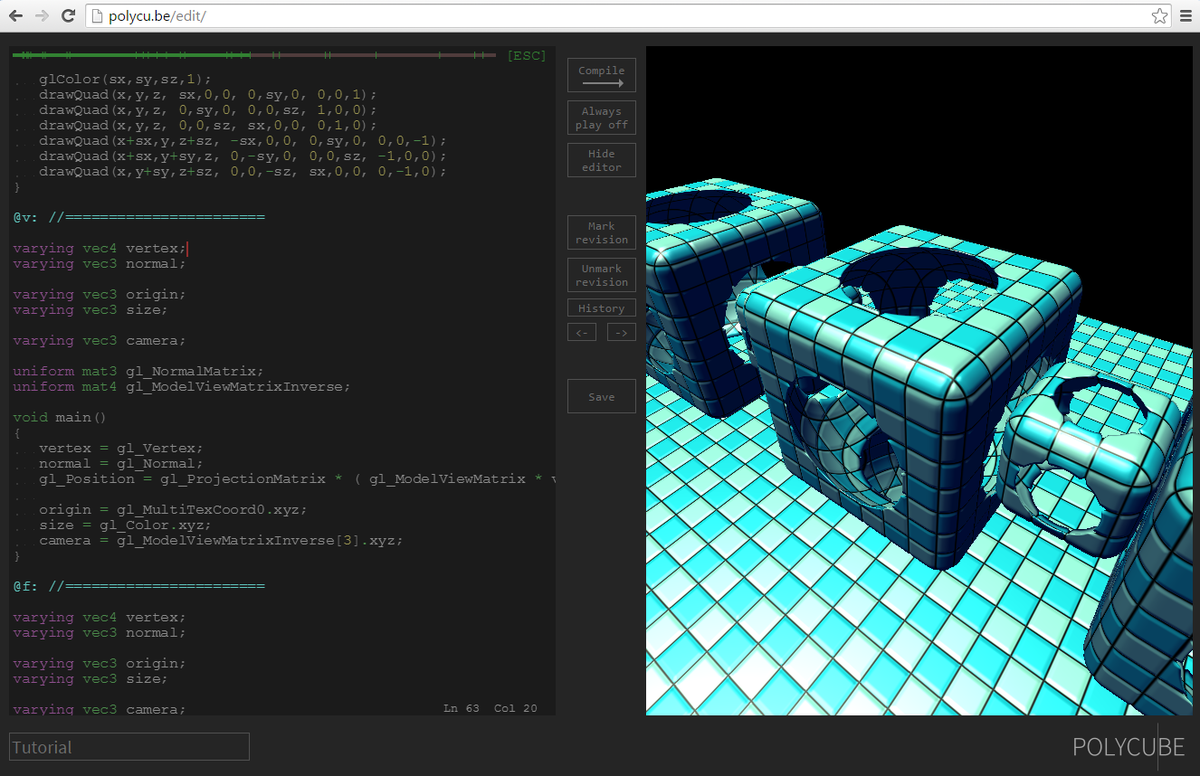The image size is (1200, 776).
Task: Click the "uniform mat3 gl_NormalMatrix;" line
Action: point(138,371)
